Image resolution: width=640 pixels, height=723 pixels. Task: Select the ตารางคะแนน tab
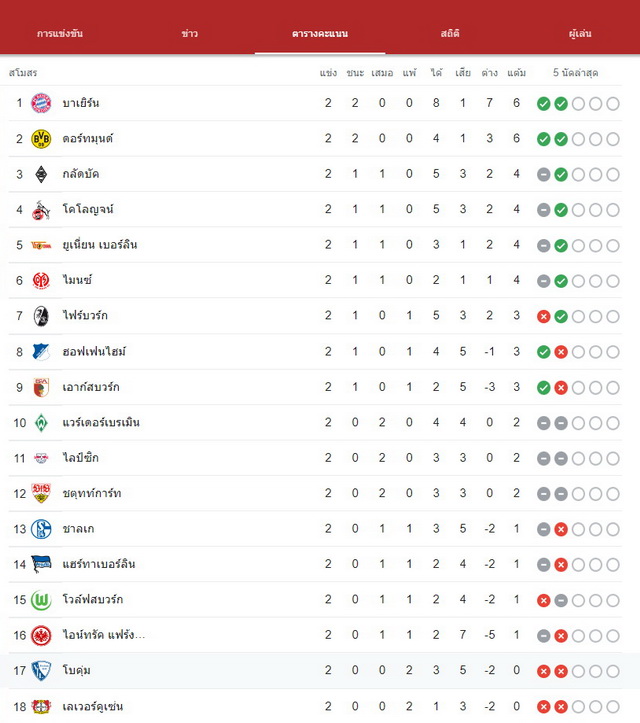[320, 33]
